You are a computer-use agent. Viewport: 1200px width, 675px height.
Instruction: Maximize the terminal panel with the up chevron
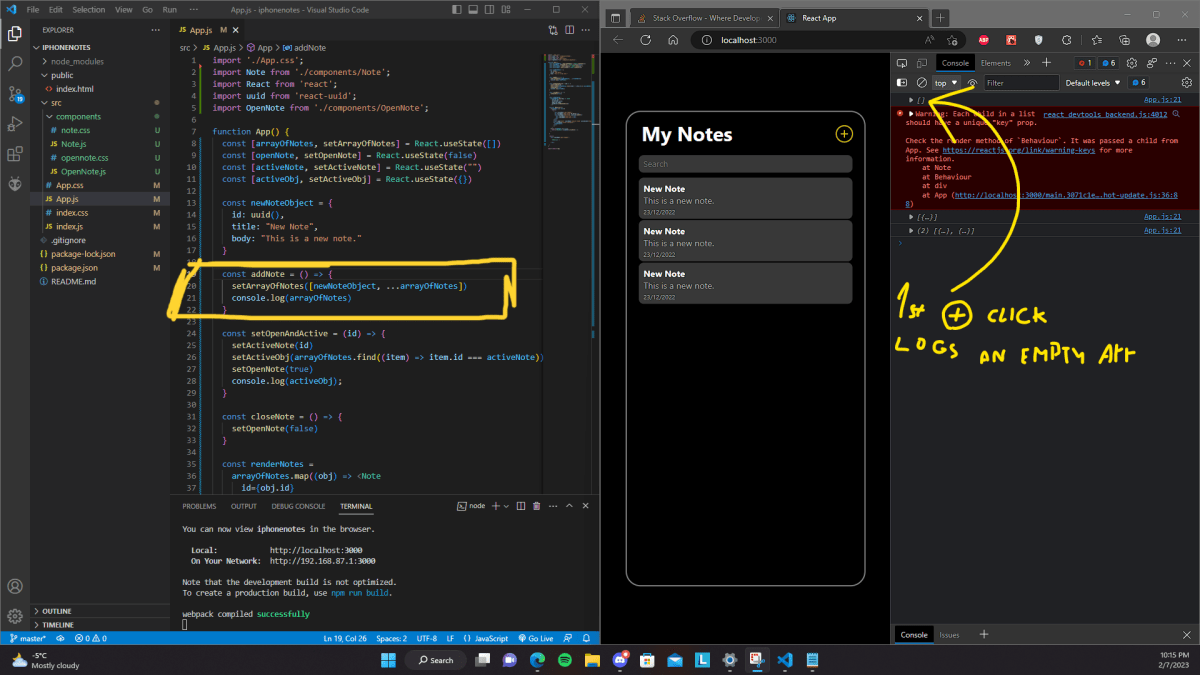click(x=570, y=506)
